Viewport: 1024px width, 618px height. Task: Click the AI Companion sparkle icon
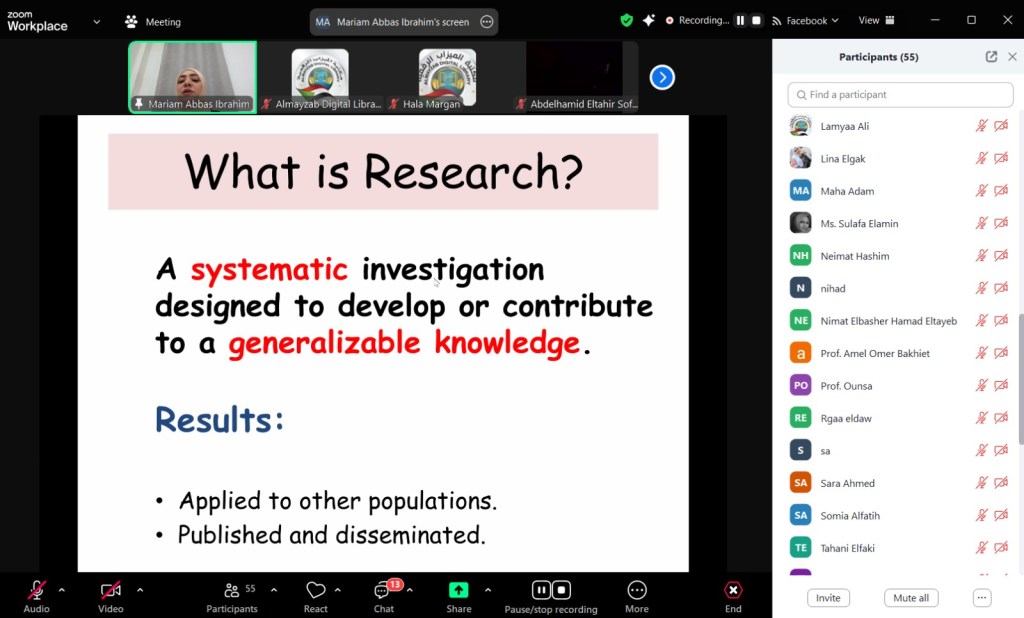click(x=649, y=20)
